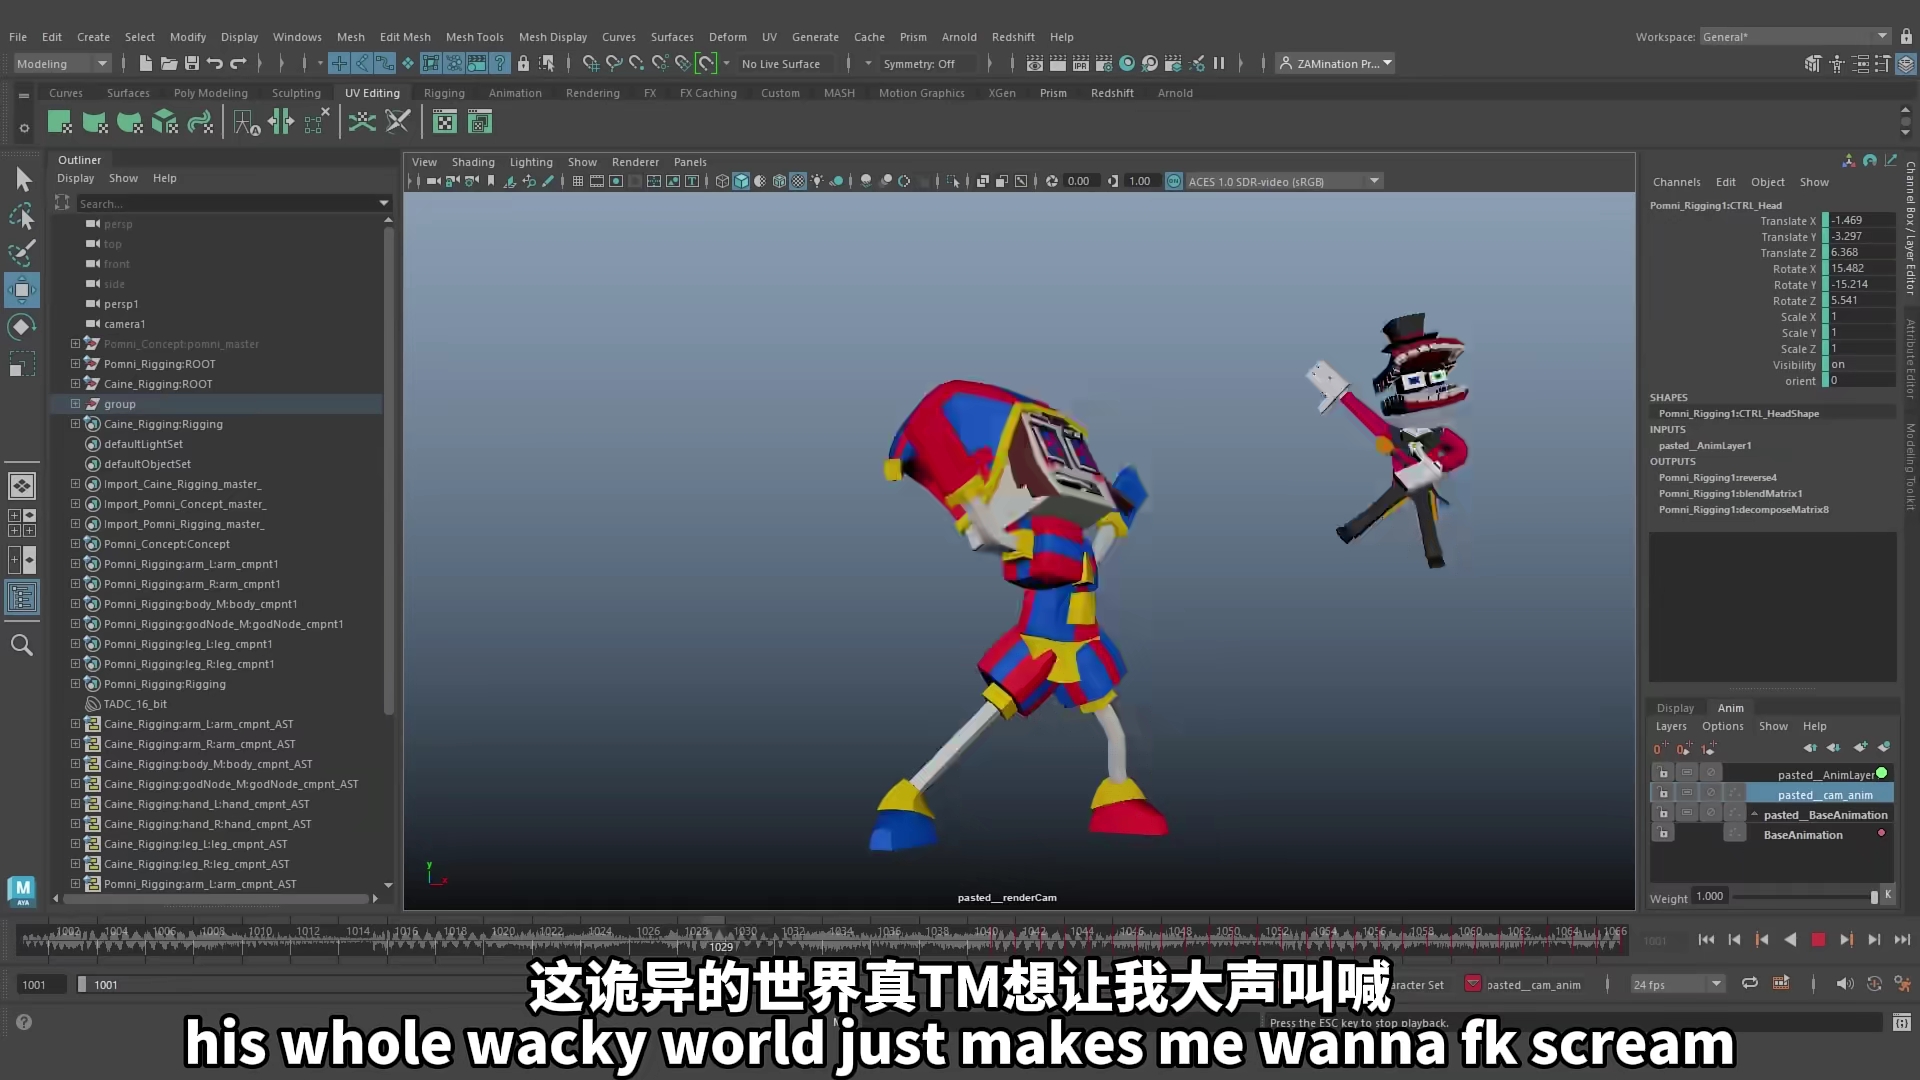Open the Workspace General dropdown

[x=1795, y=37]
